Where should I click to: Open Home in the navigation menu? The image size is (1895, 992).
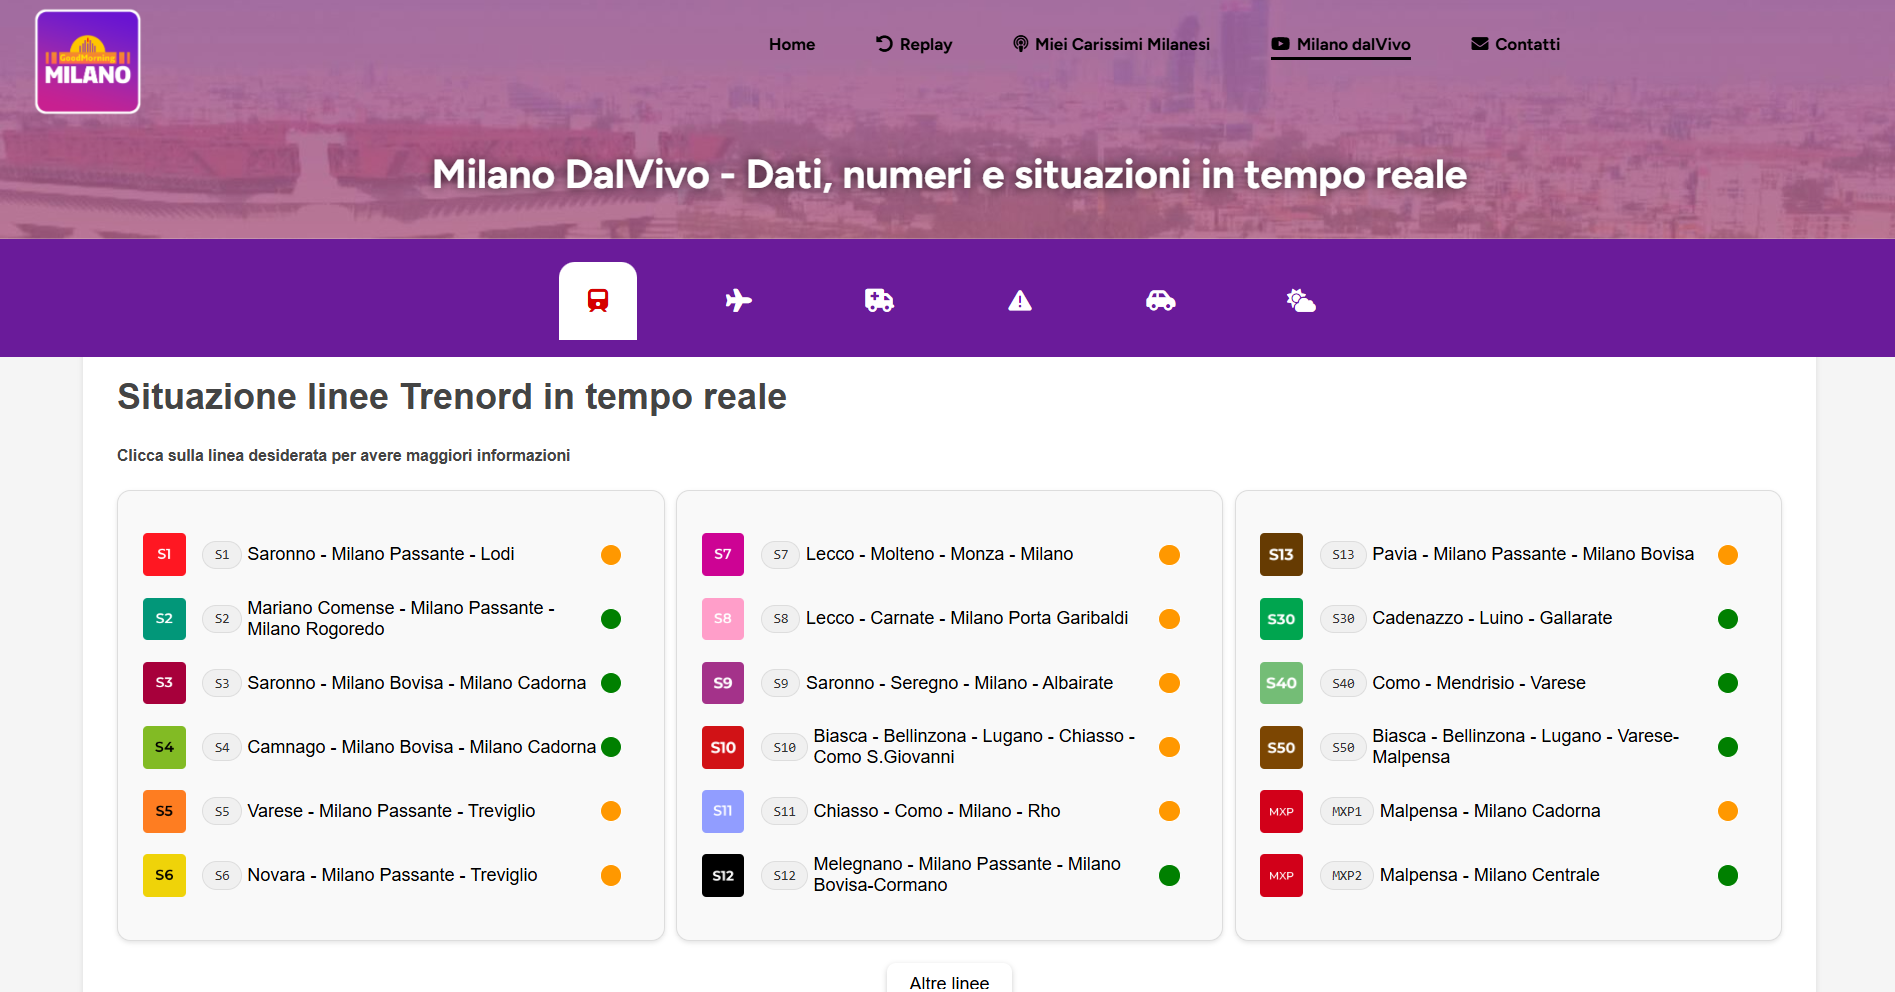pyautogui.click(x=791, y=44)
